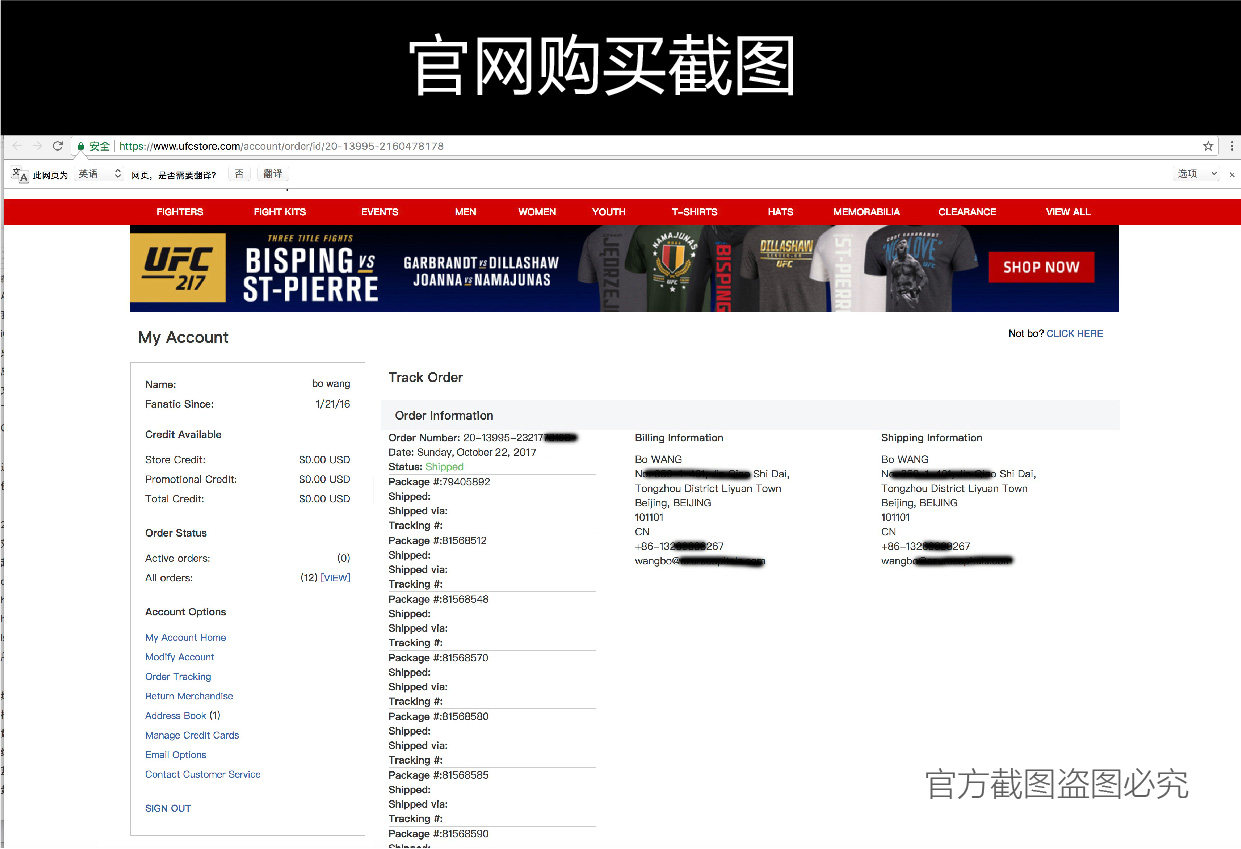Viewport: 1241px width, 849px height.
Task: Open the EVENTS menu
Action: click(x=380, y=212)
